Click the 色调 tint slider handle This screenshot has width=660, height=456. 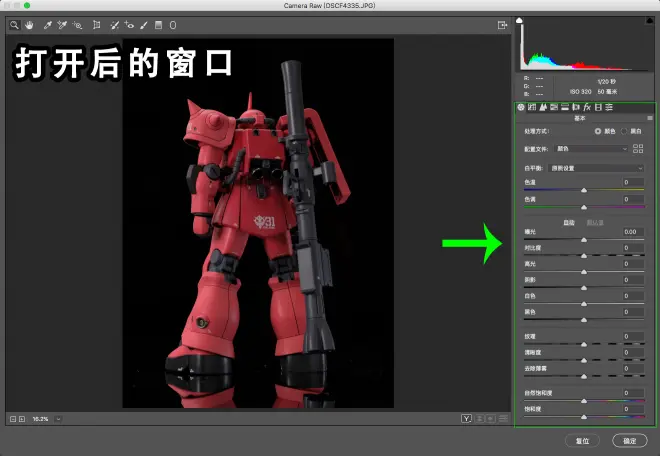584,207
